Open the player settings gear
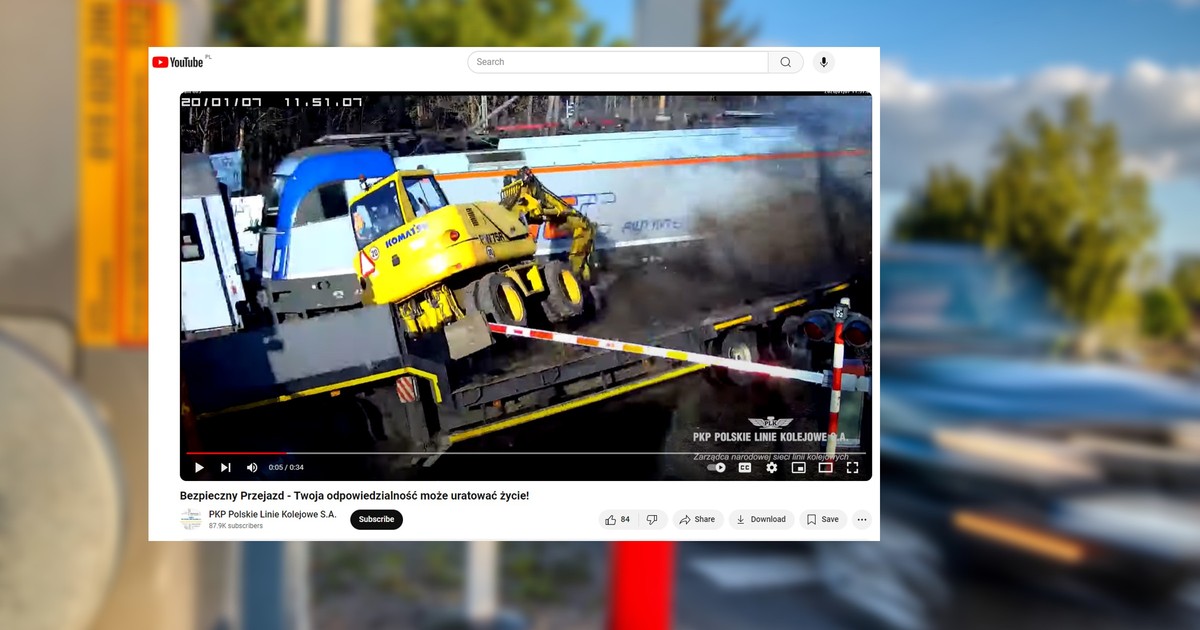 click(x=772, y=467)
